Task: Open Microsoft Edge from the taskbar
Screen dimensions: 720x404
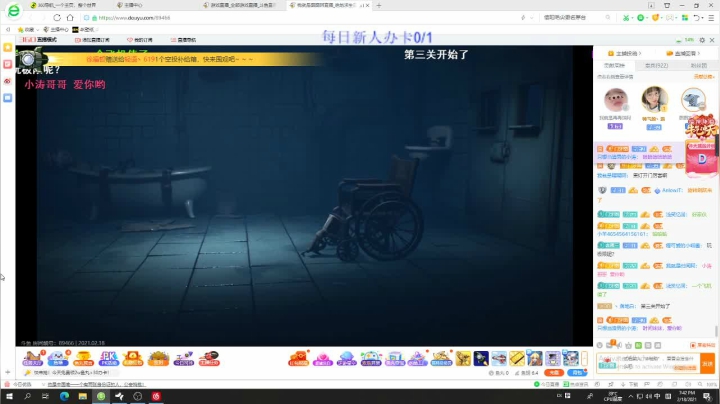Action: tap(64, 396)
